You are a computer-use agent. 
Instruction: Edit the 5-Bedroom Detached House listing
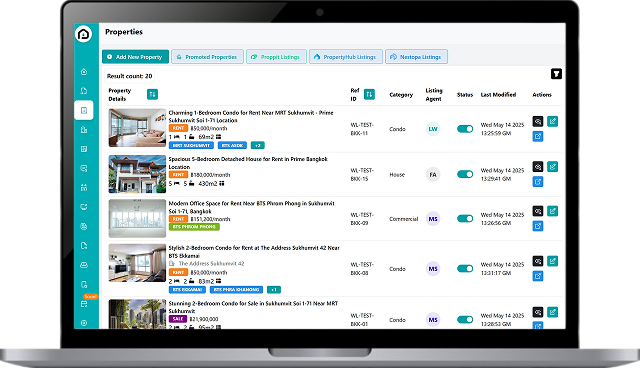[x=553, y=167]
